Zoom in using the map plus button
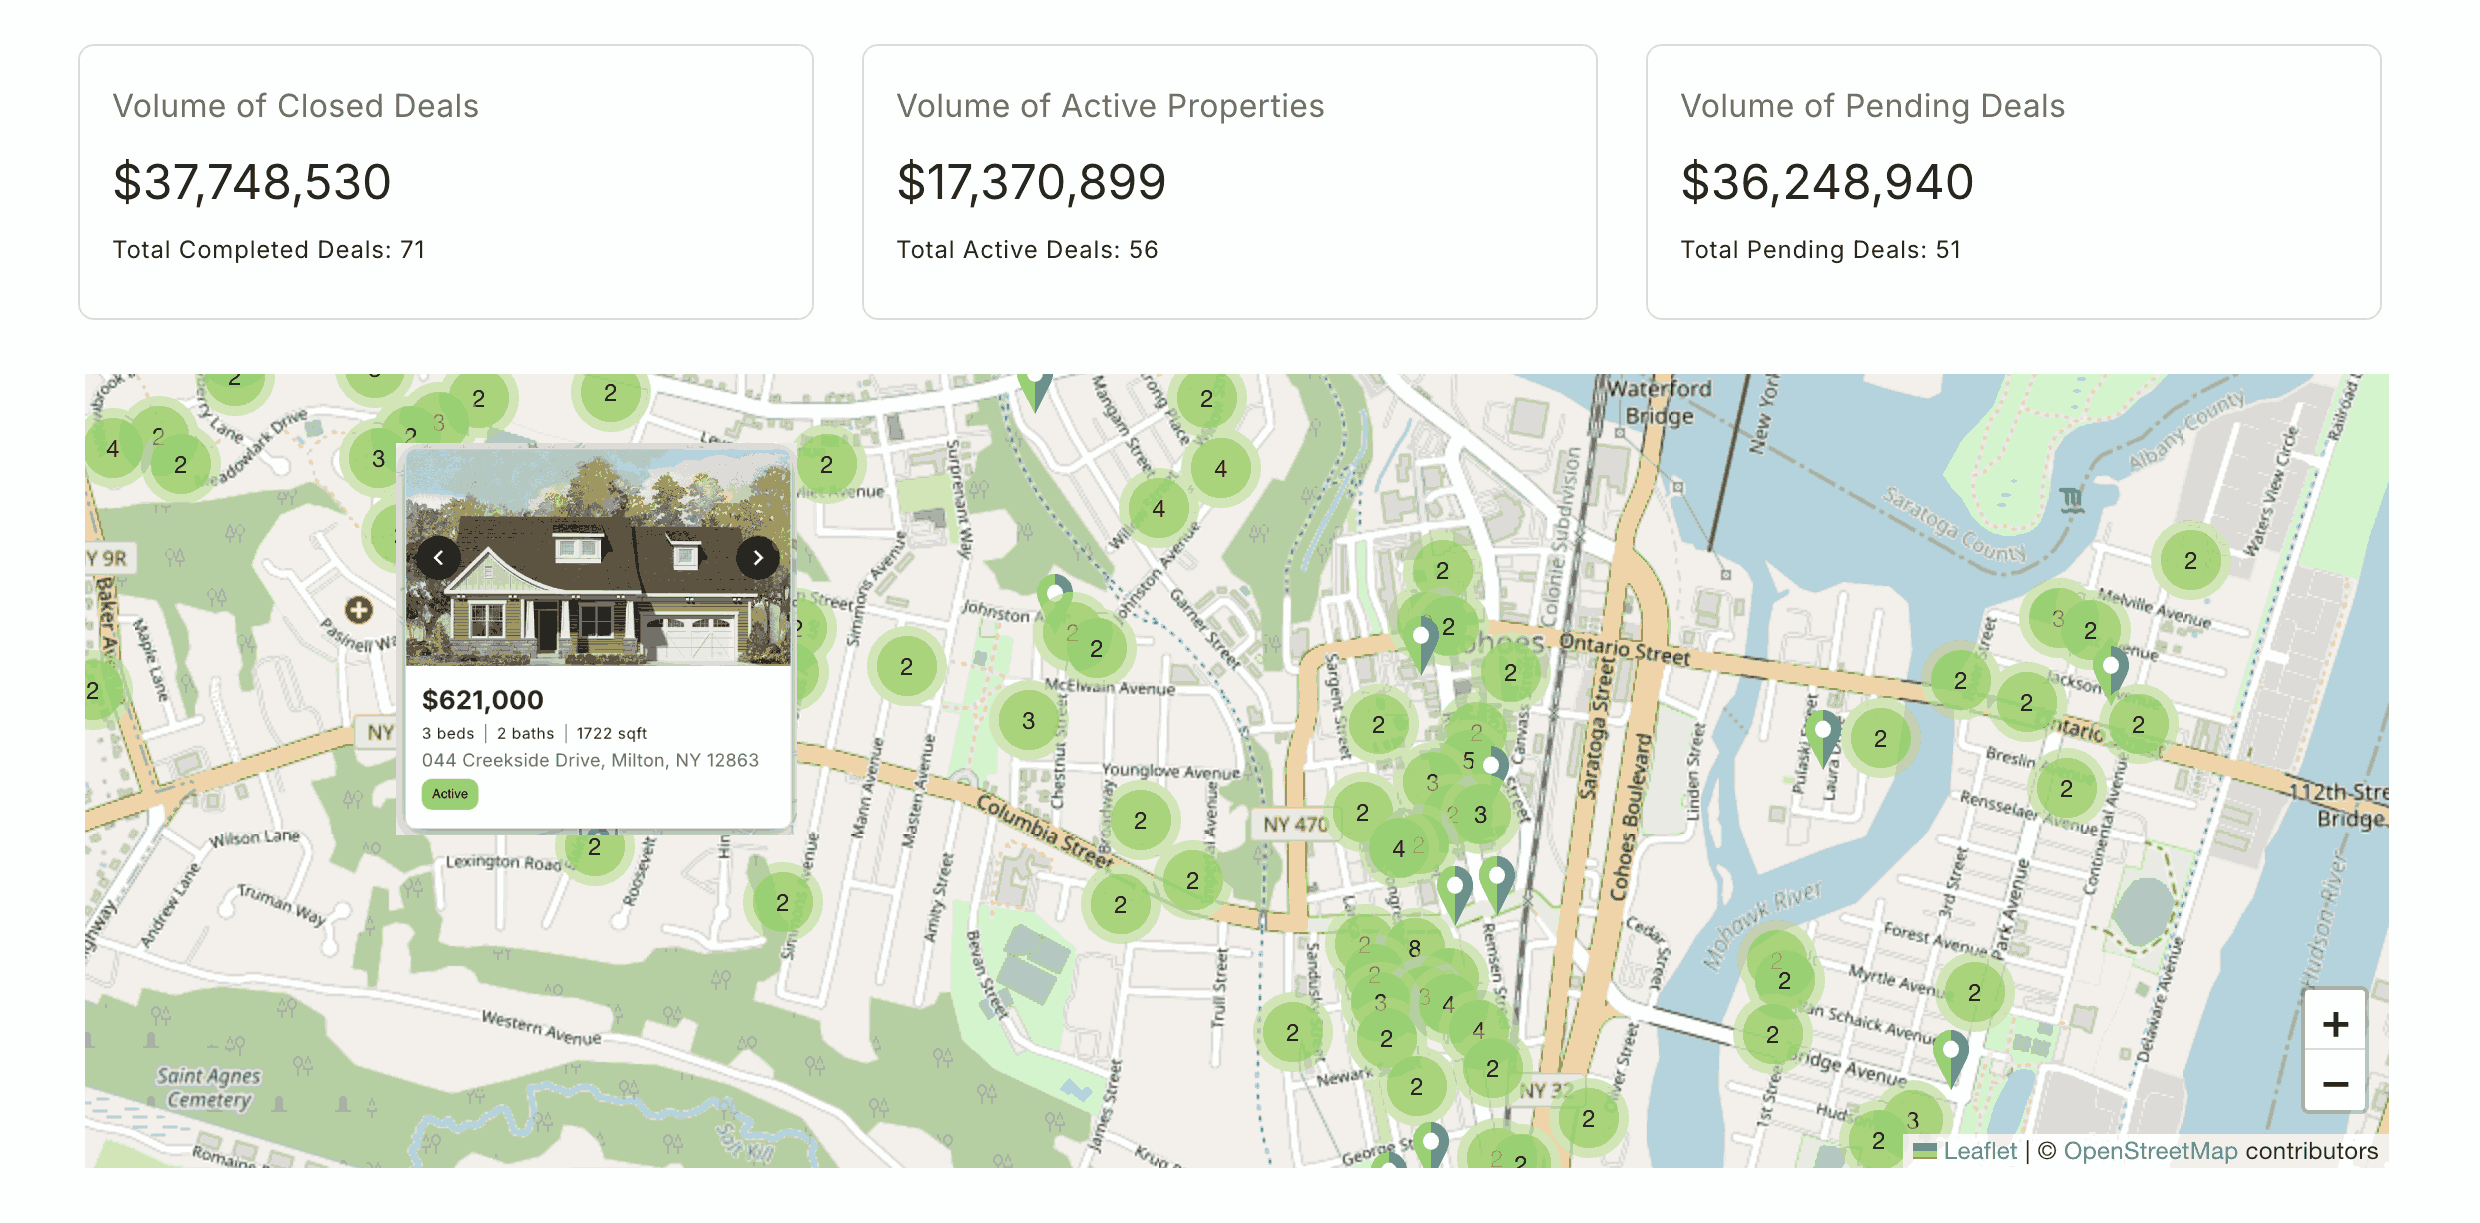The image size is (2480, 1223). [x=2334, y=1022]
